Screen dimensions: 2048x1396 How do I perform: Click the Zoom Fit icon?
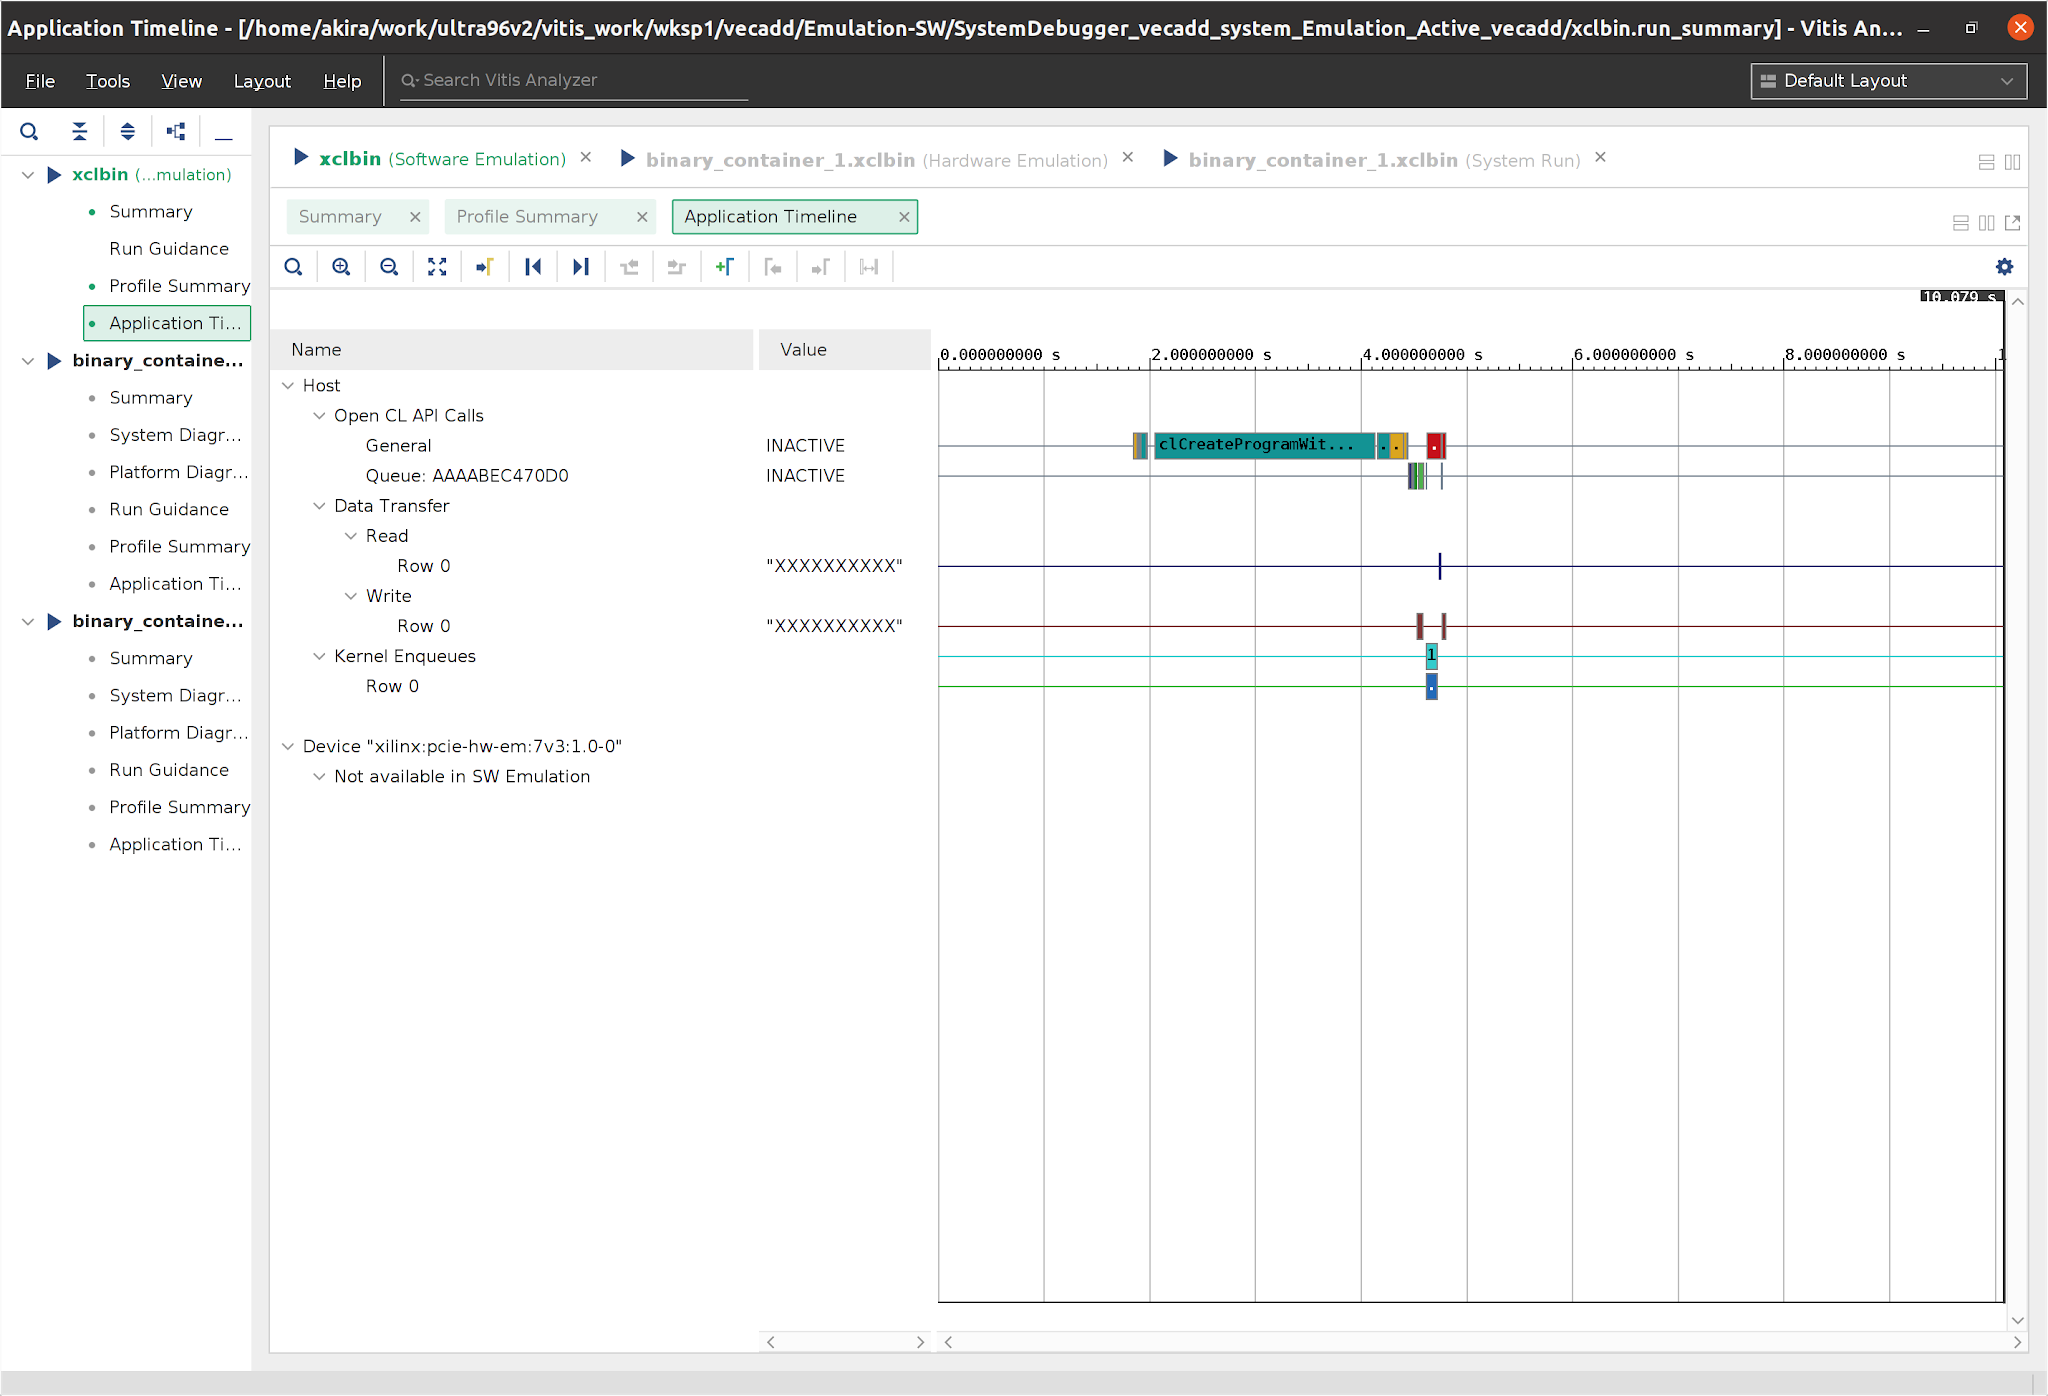(437, 267)
